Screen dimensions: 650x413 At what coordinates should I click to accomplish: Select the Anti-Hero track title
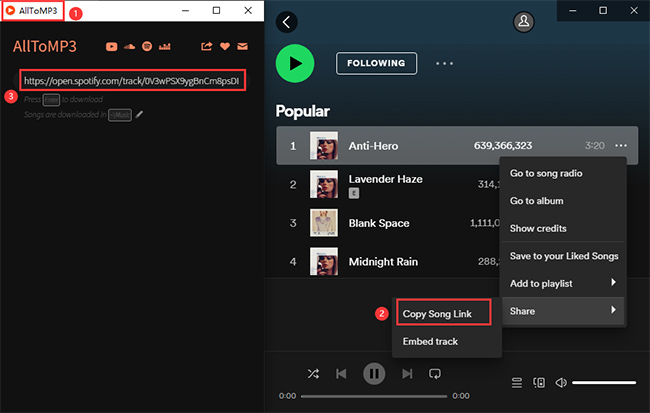pyautogui.click(x=373, y=146)
